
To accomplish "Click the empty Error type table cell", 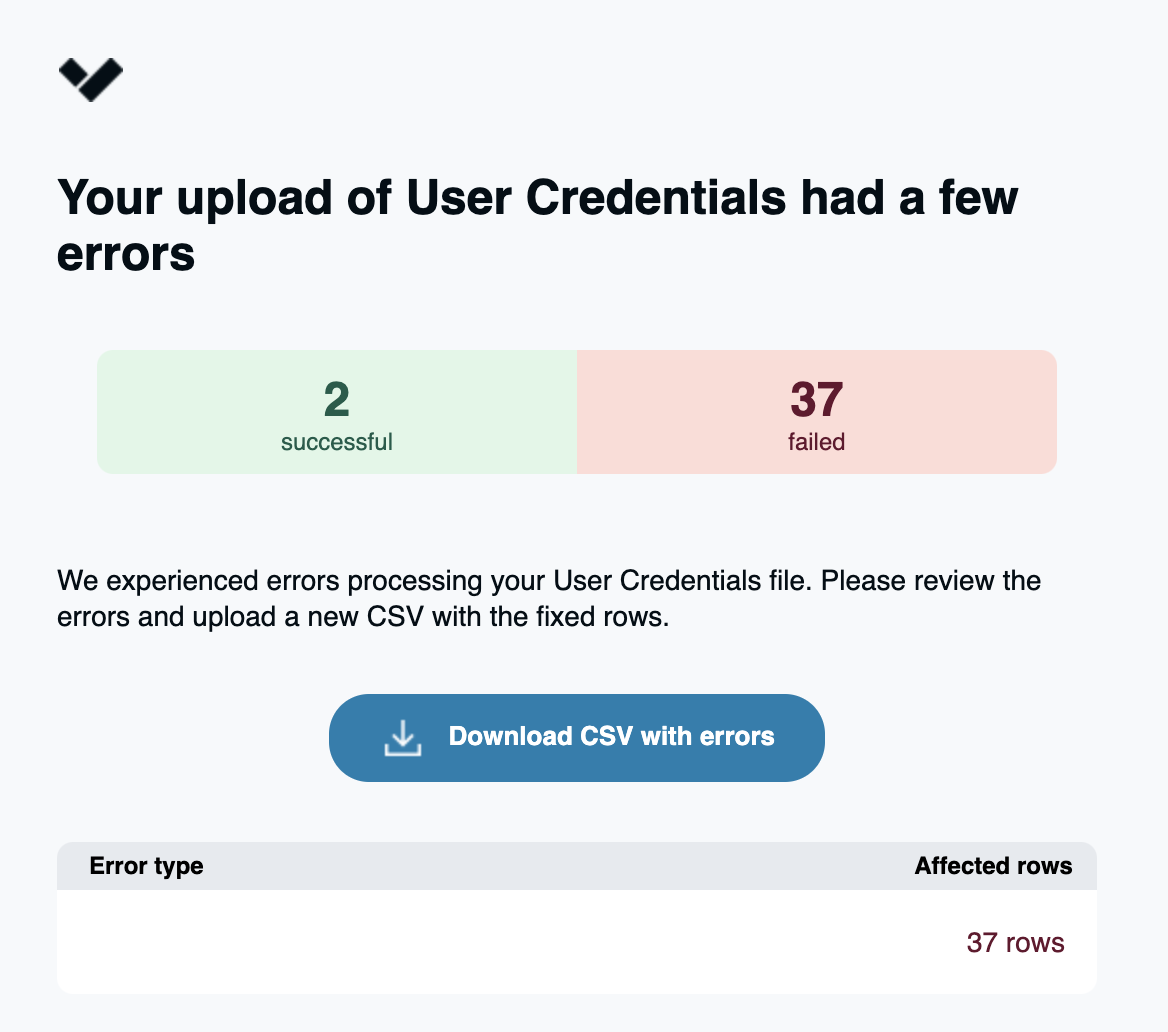I will click(x=300, y=942).
